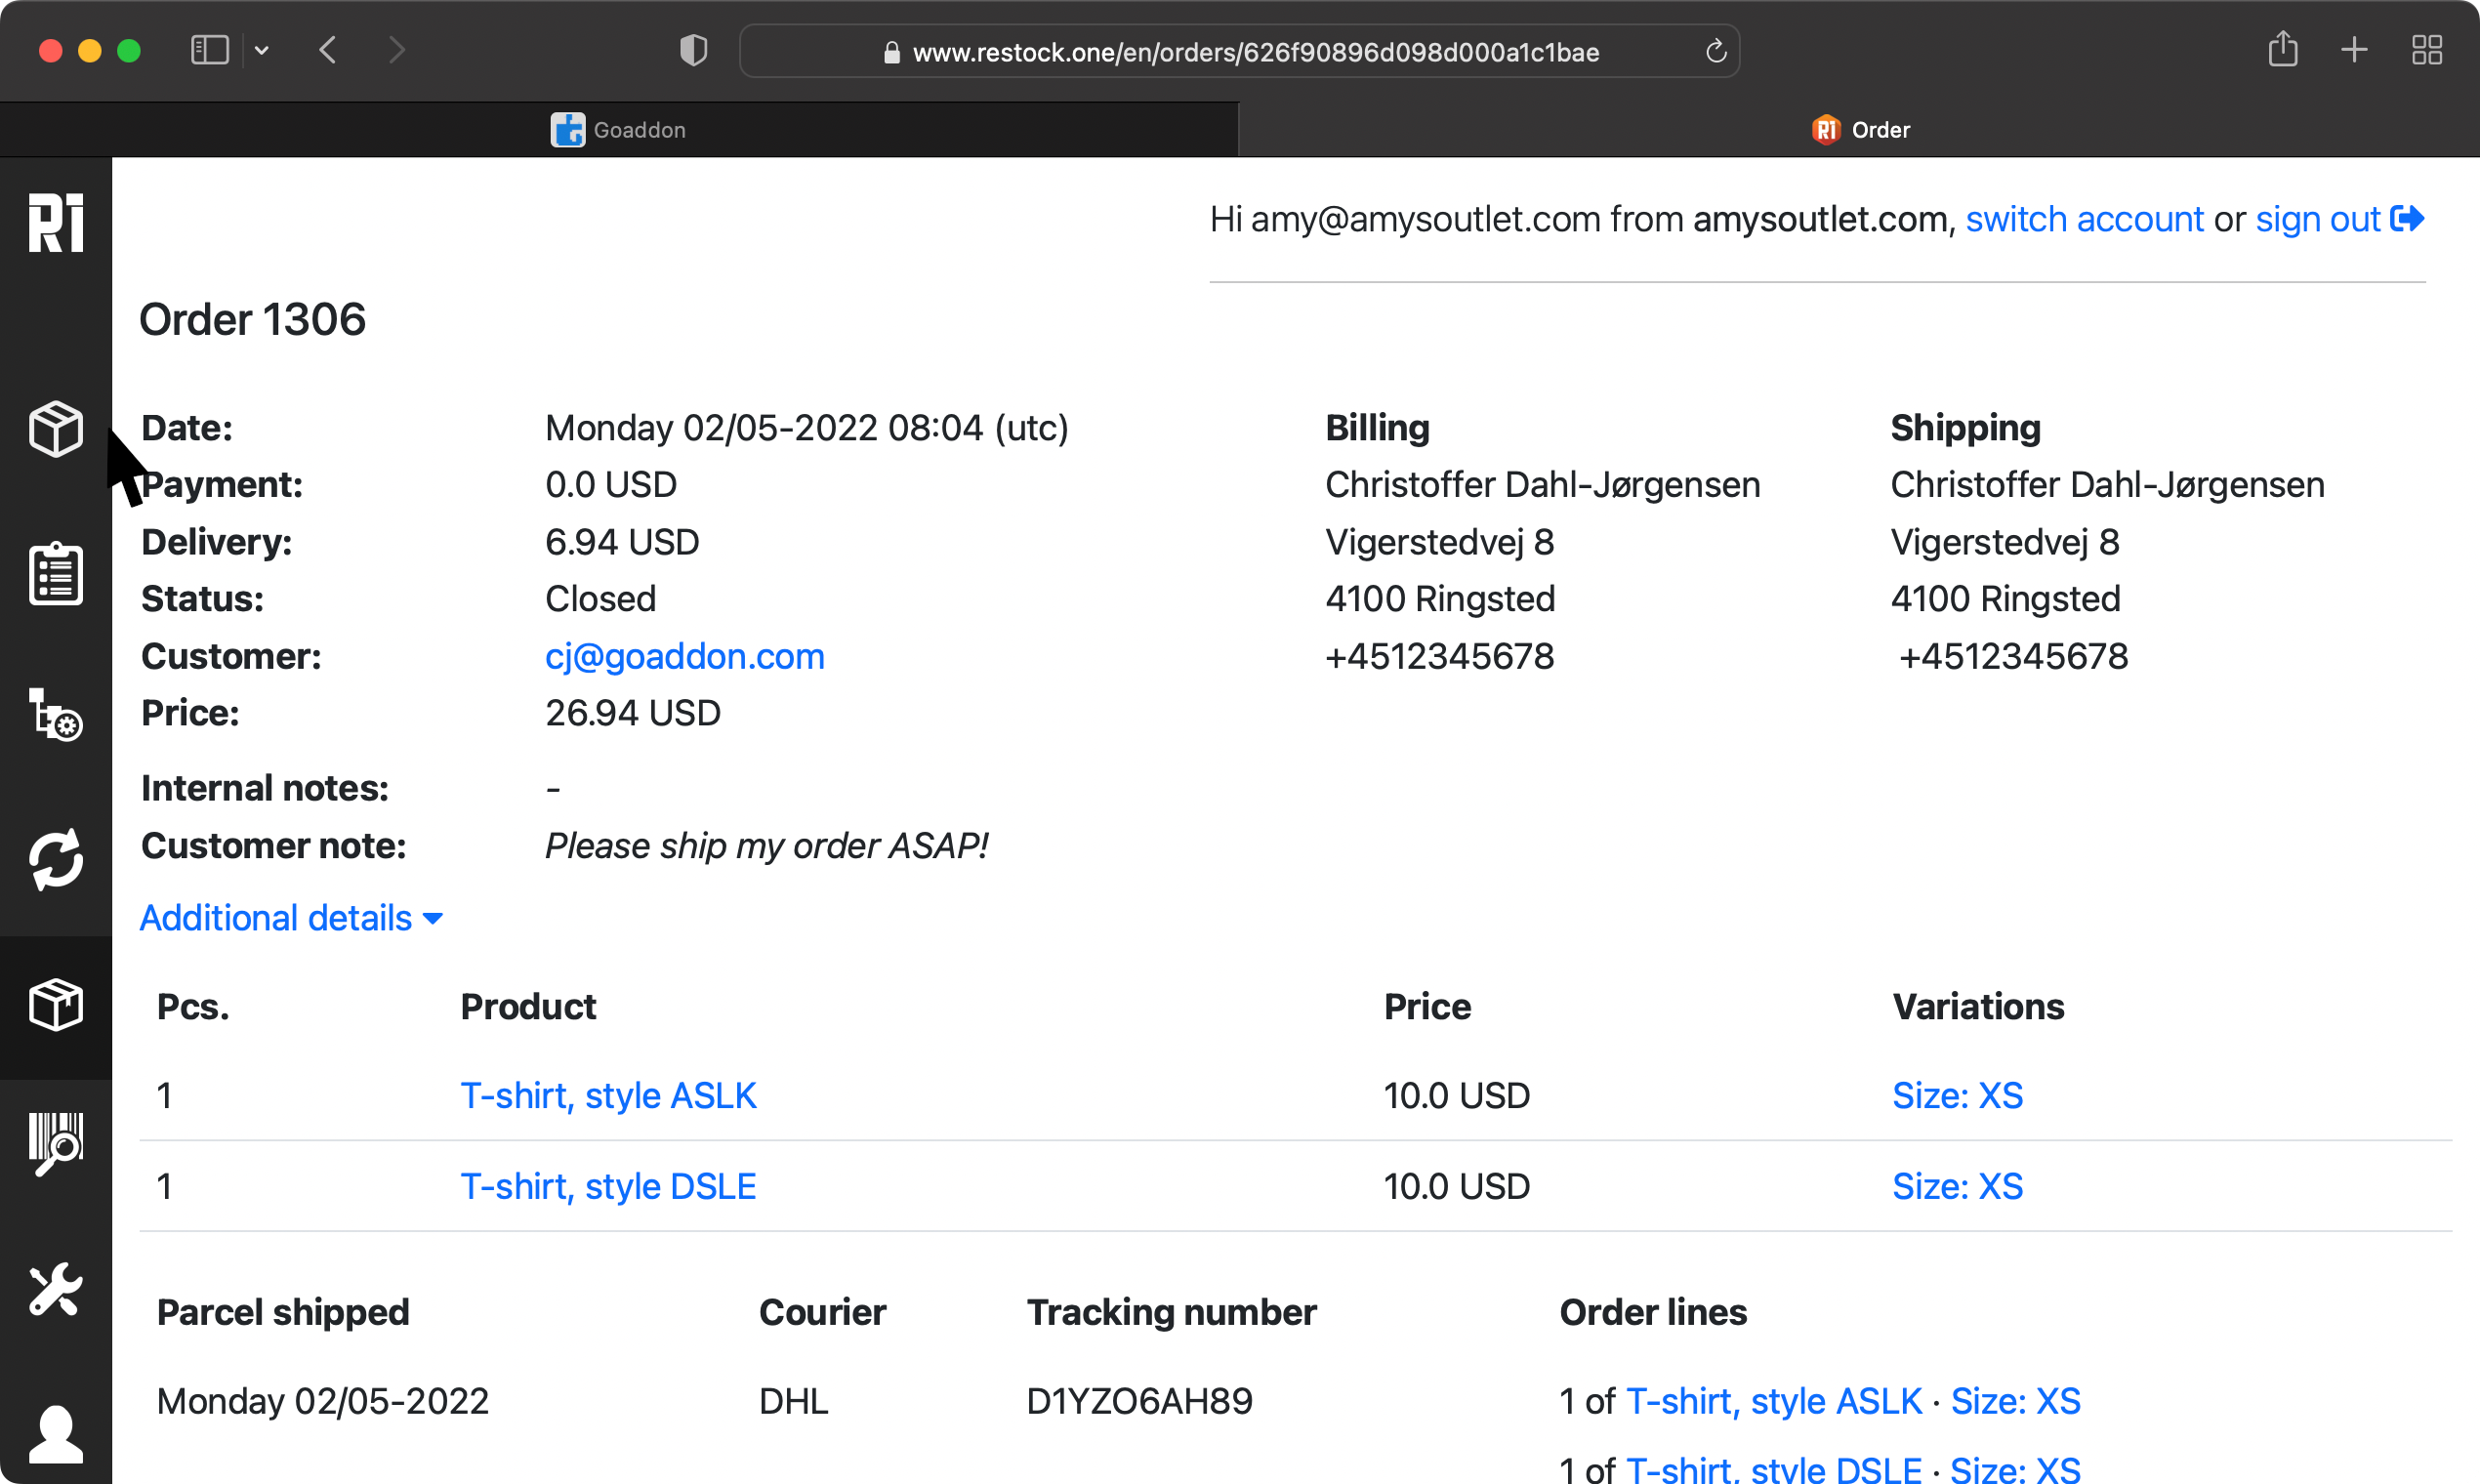
Task: Click the Restock R1 logo in sidebar
Action: [56, 222]
